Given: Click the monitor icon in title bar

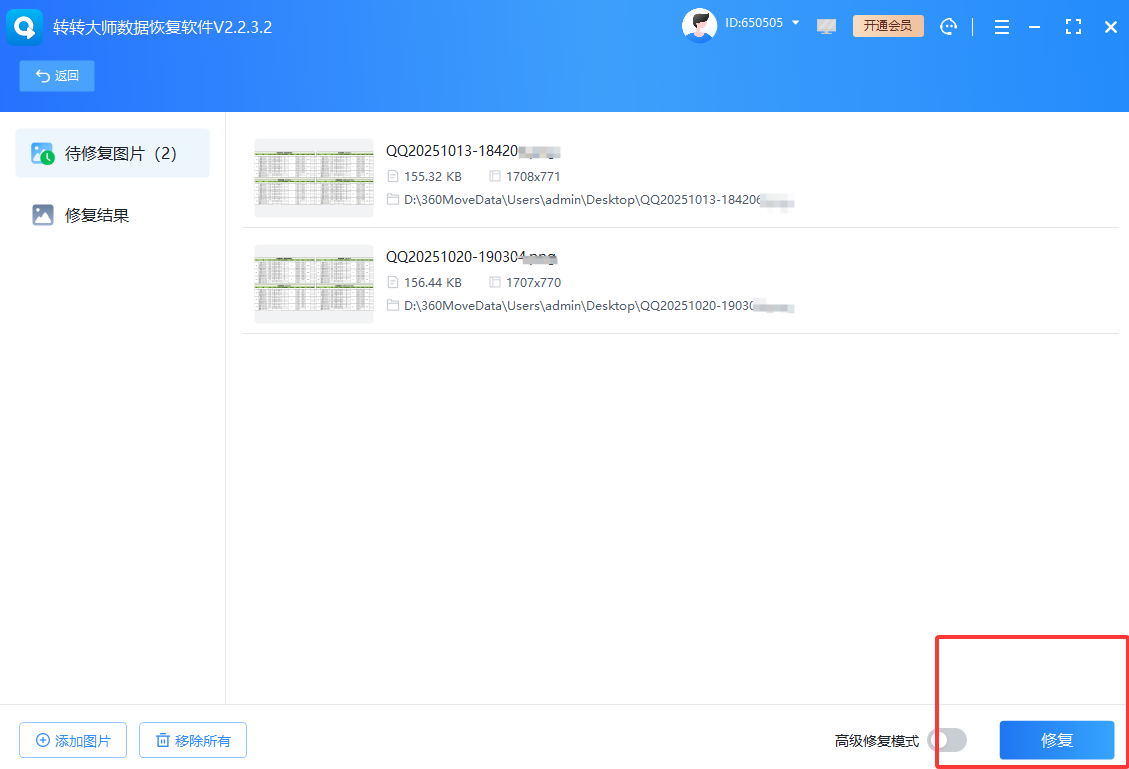Looking at the screenshot, I should click(x=826, y=27).
